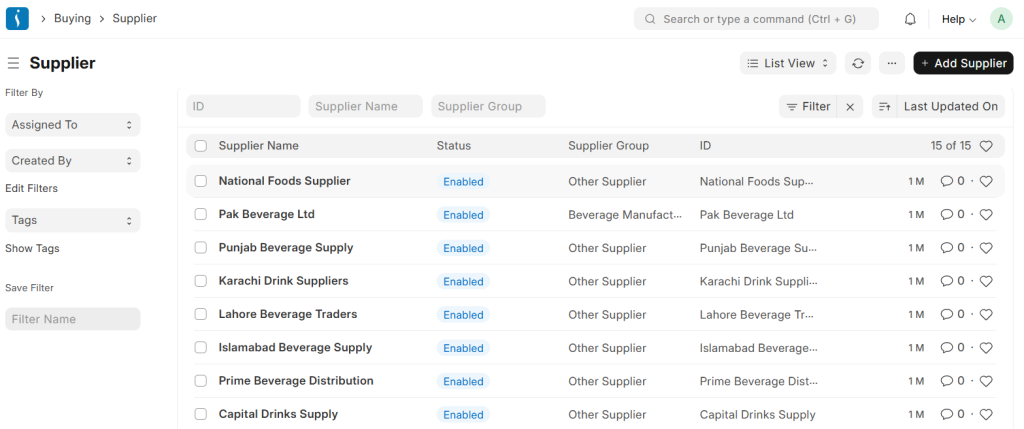Like all items via header heart
This screenshot has height=429, width=1024.
[x=986, y=146]
